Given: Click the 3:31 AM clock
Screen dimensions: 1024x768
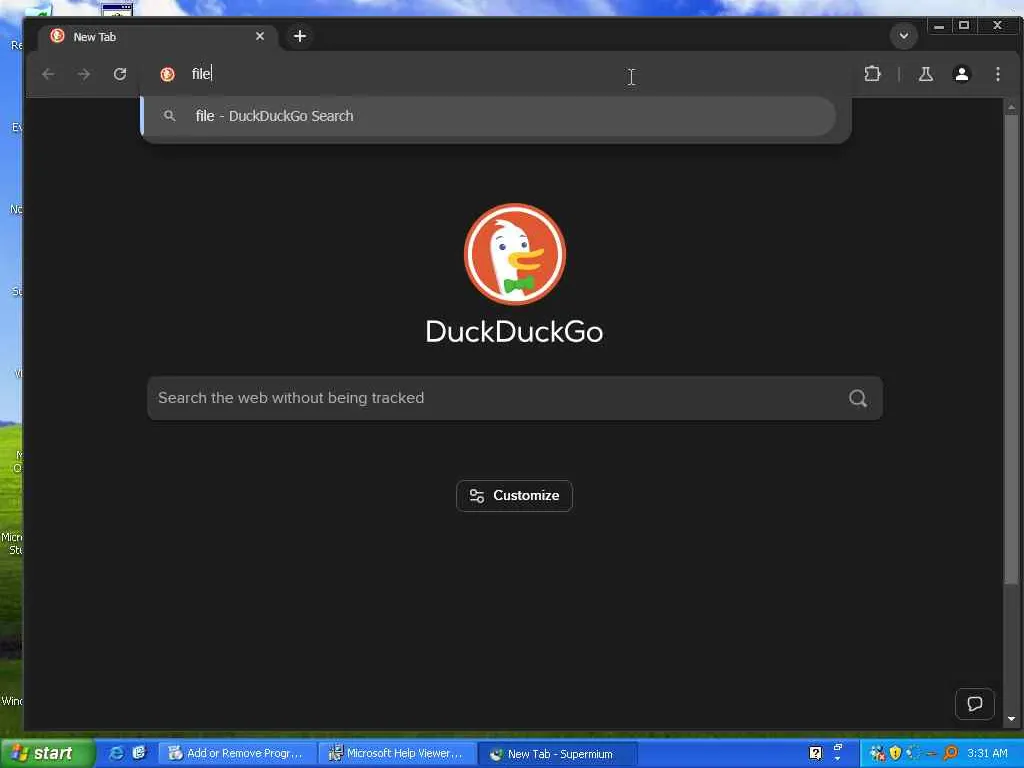Looking at the screenshot, I should pos(987,753).
